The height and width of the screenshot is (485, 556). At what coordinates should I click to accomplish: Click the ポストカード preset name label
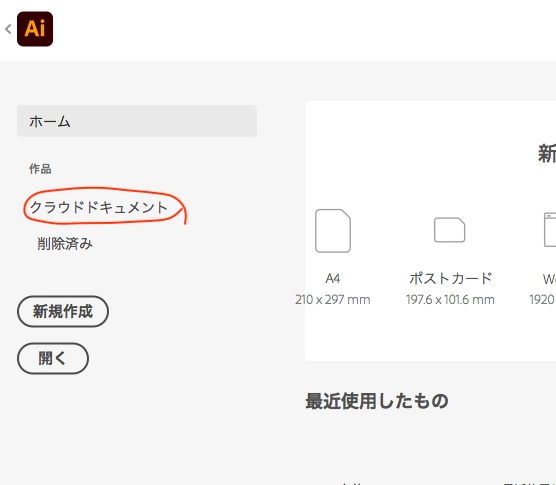coord(450,278)
